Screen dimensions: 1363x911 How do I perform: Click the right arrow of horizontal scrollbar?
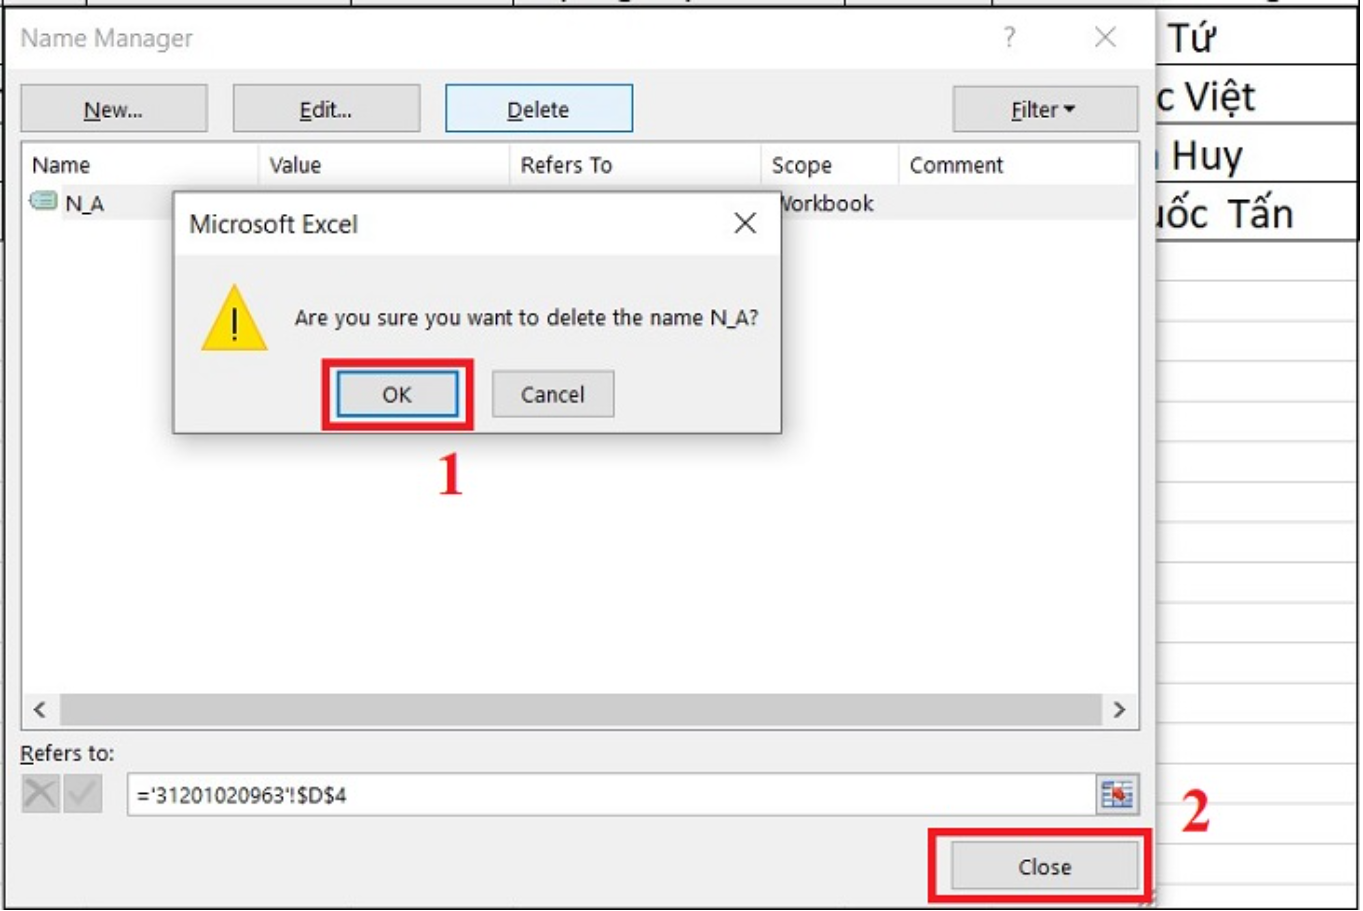(1119, 710)
